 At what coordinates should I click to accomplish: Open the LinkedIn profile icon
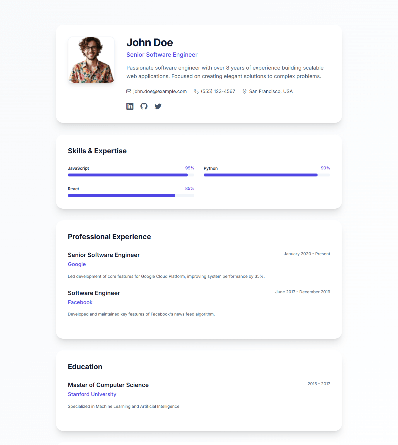[x=130, y=106]
